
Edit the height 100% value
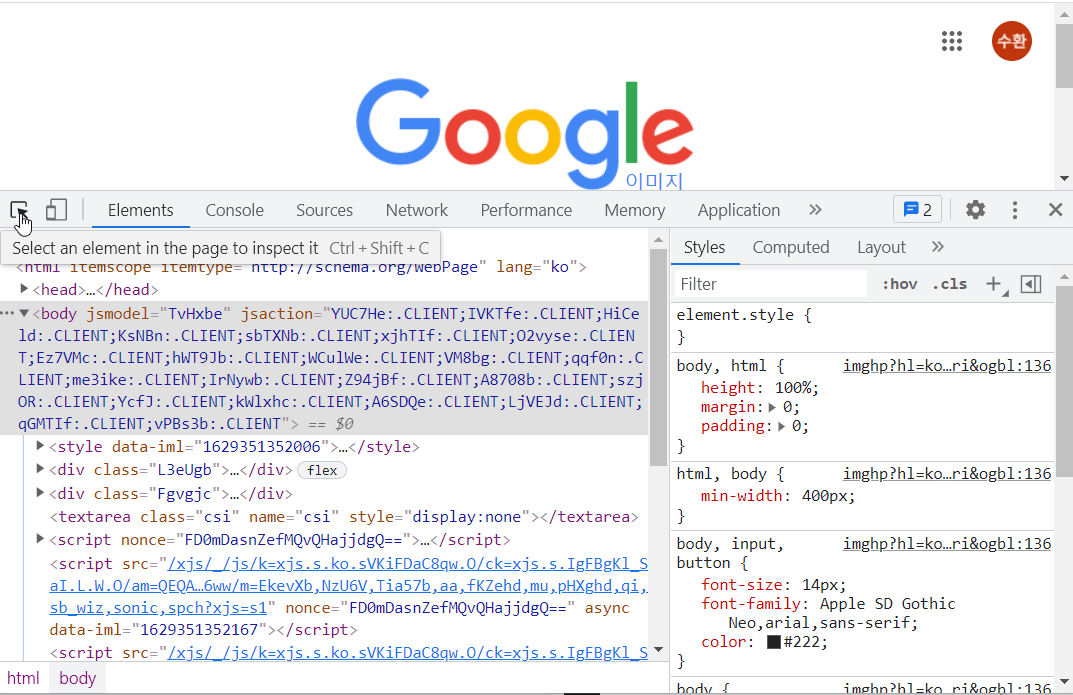click(794, 388)
